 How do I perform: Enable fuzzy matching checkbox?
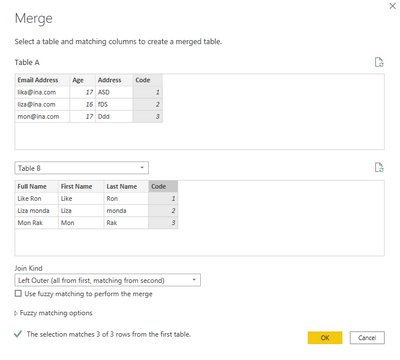[18, 293]
